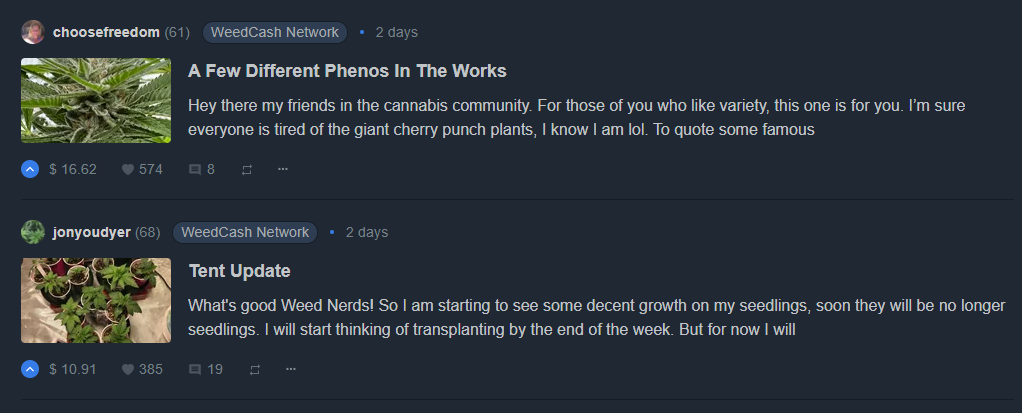This screenshot has width=1022, height=413.
Task: Expand payout details for $16.62
Action: pyautogui.click(x=73, y=169)
